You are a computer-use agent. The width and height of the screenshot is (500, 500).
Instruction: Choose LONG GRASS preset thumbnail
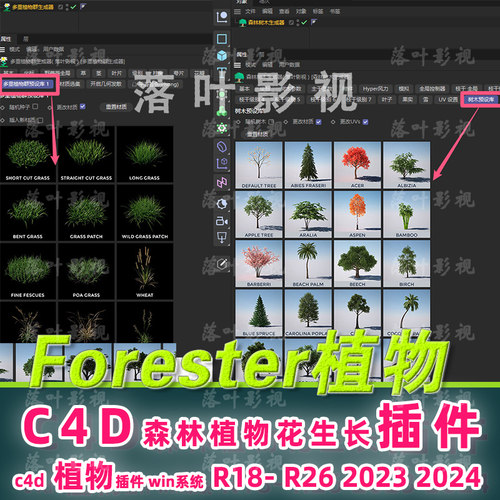tap(145, 155)
